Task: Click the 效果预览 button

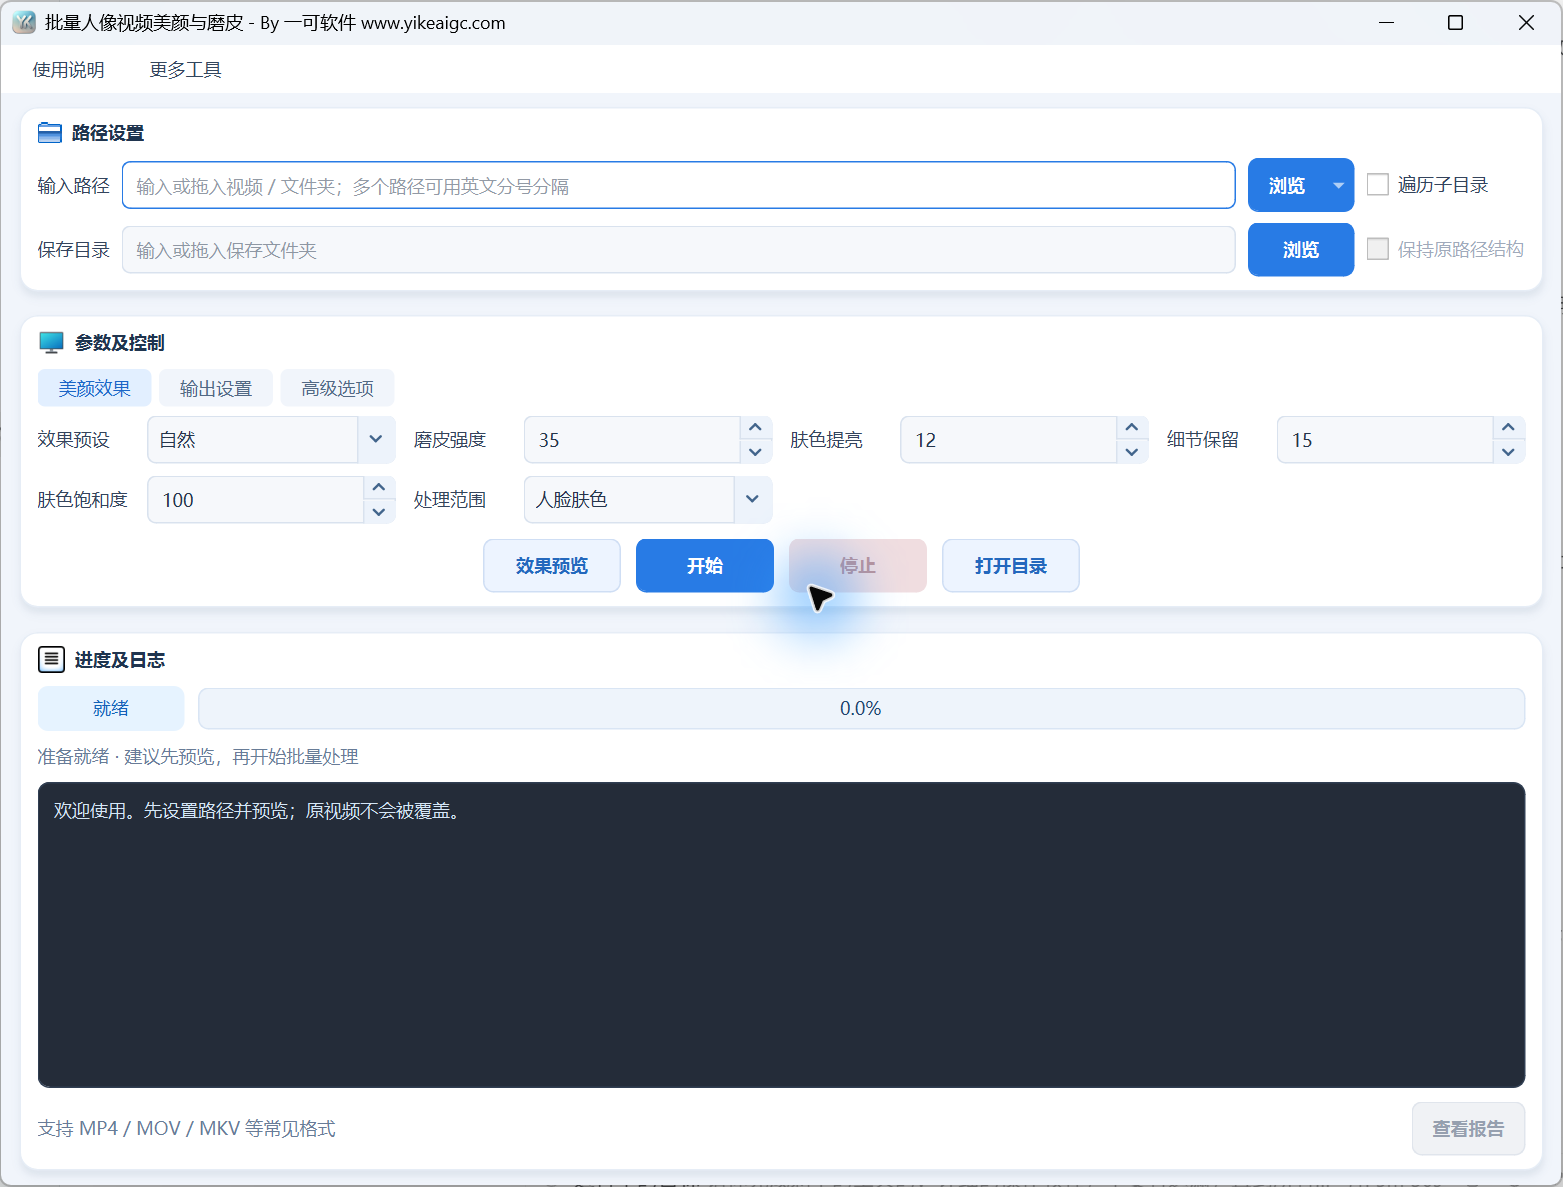Action: [x=552, y=566]
